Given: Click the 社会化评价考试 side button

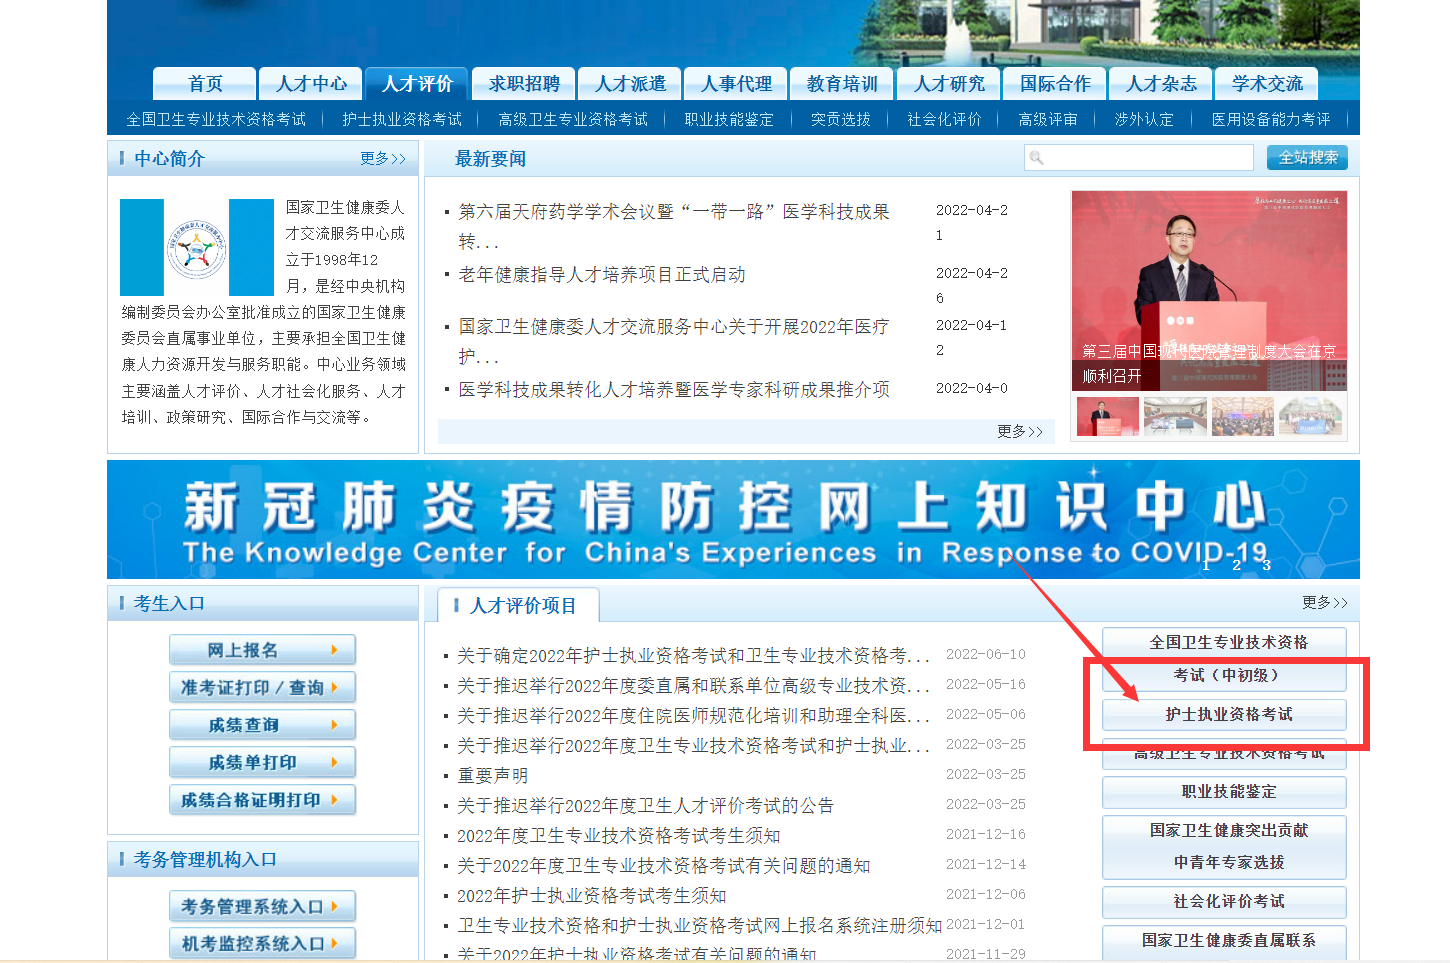Looking at the screenshot, I should 1224,902.
